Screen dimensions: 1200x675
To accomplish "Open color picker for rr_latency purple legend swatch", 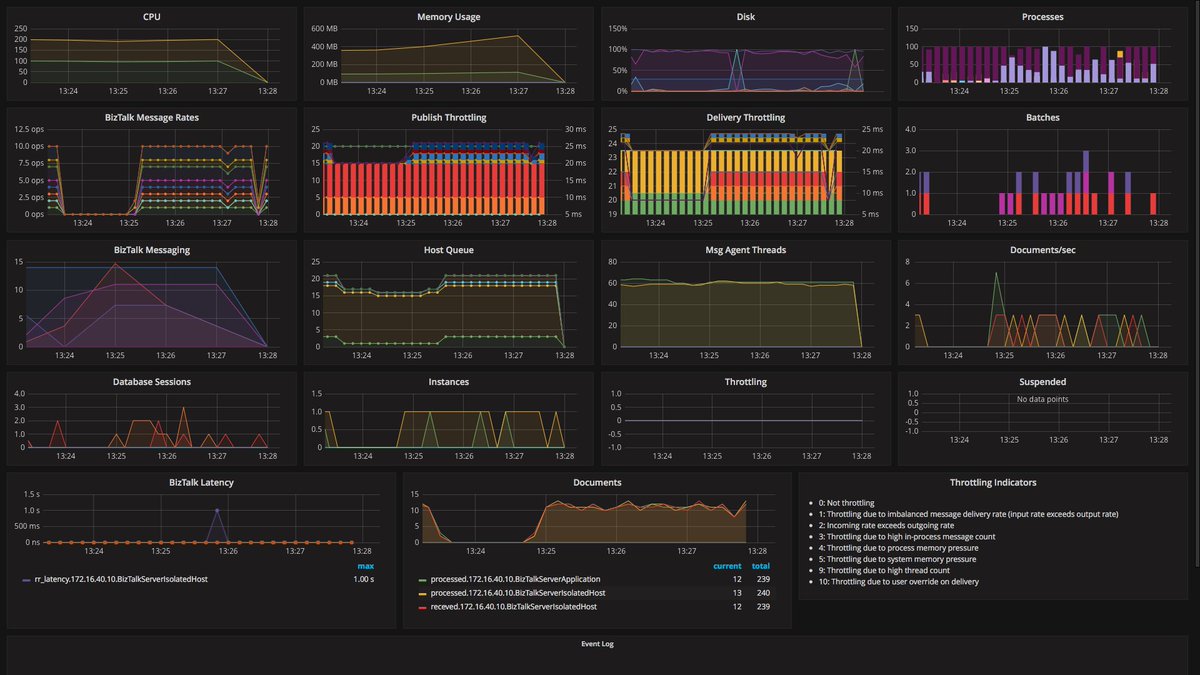I will (x=26, y=579).
